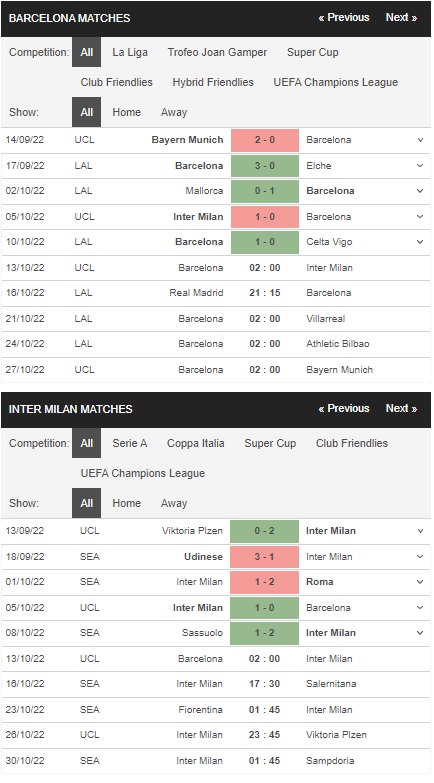Open chevron for Mallorca 0-1 Barcelona match

(420, 191)
